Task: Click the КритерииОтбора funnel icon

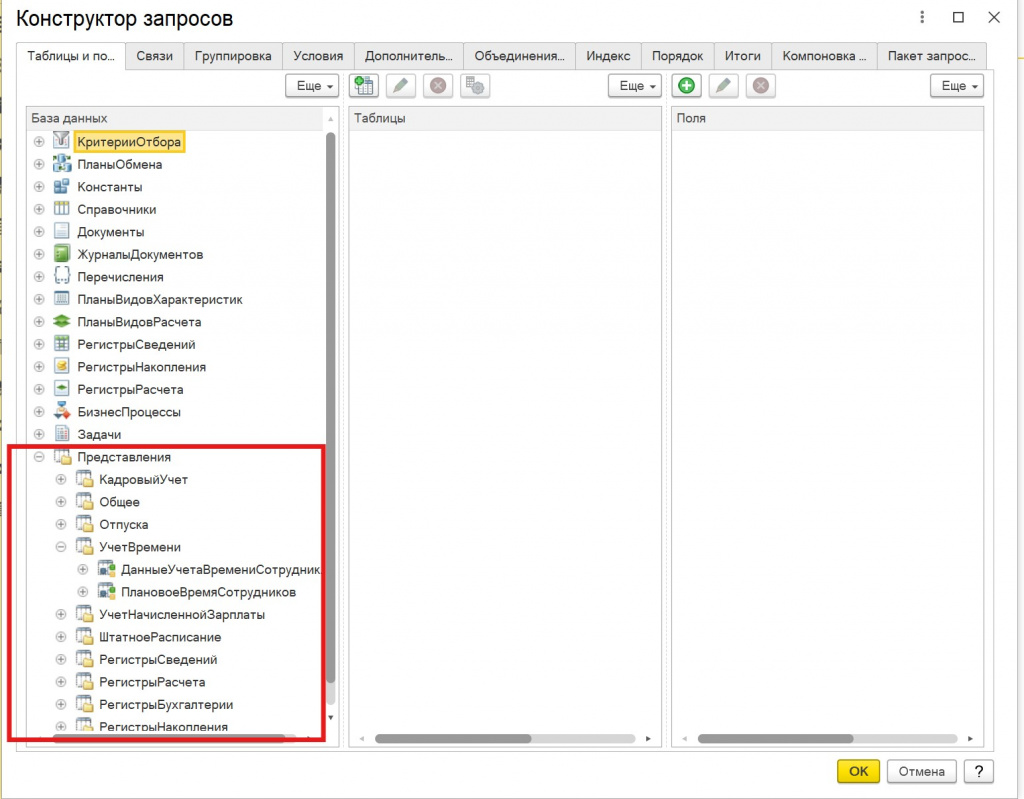Action: [x=61, y=140]
